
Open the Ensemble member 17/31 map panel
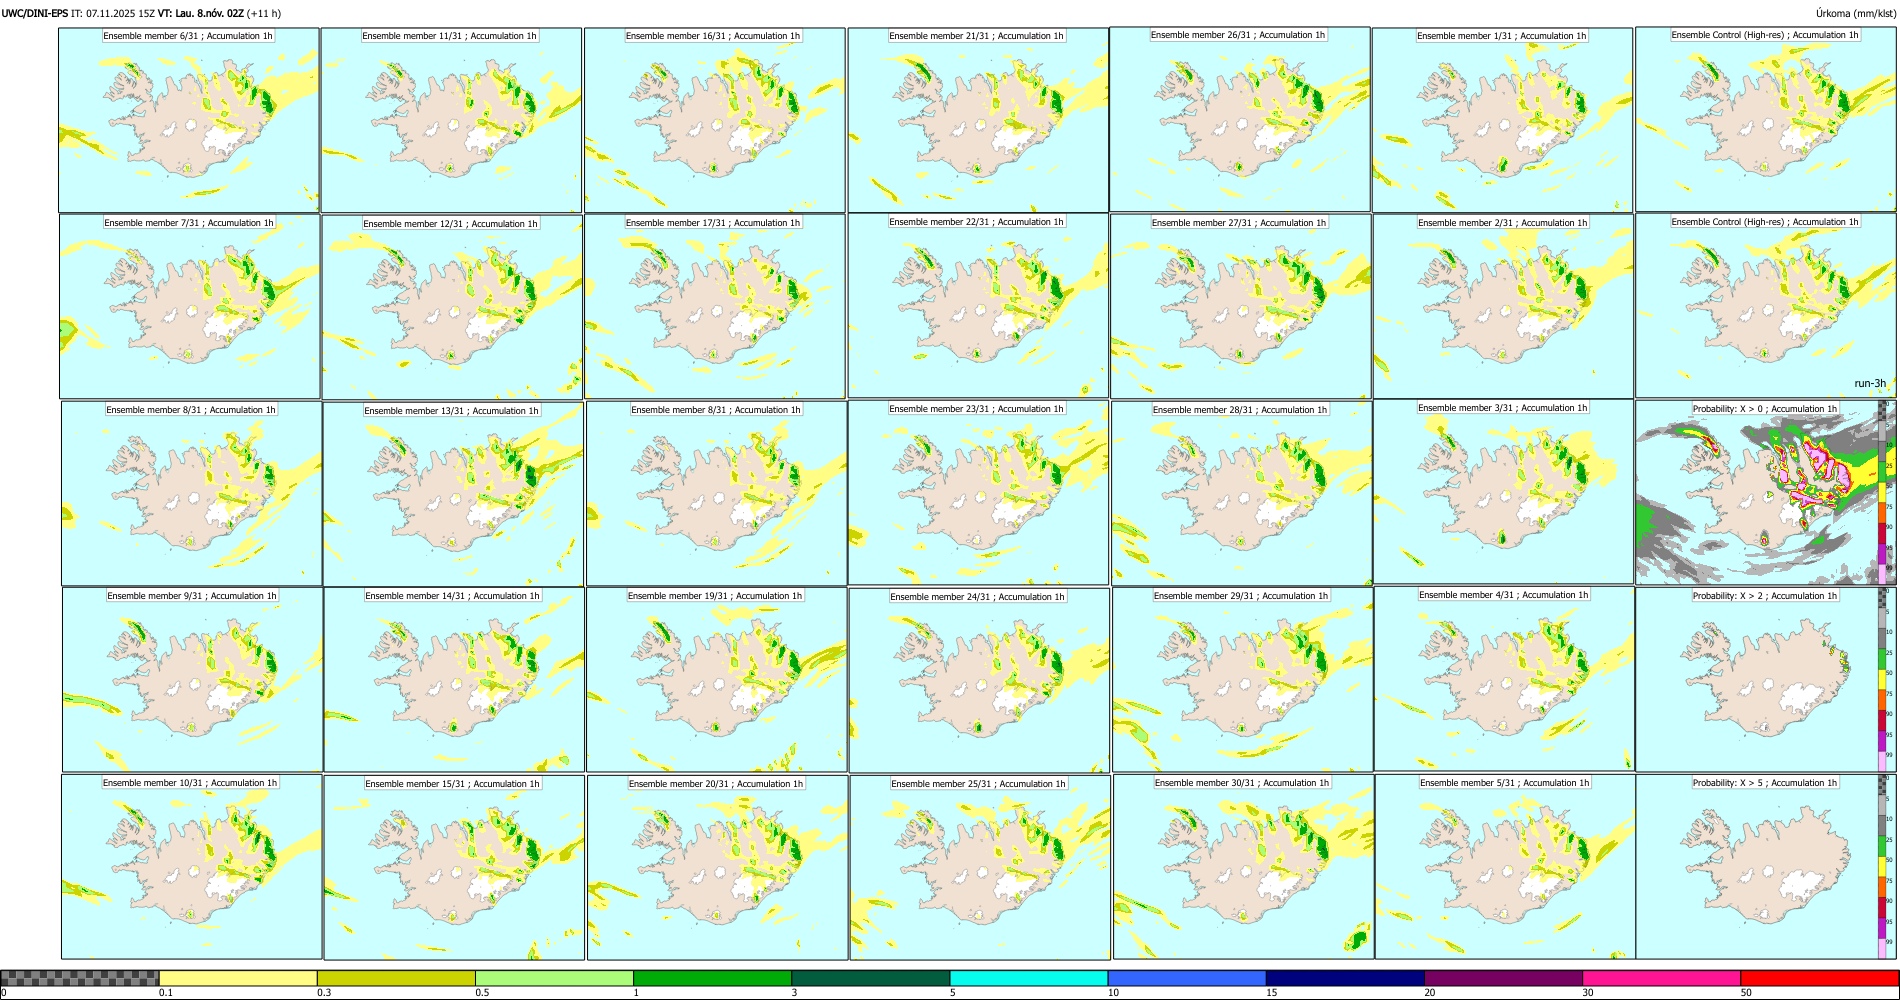(x=715, y=307)
